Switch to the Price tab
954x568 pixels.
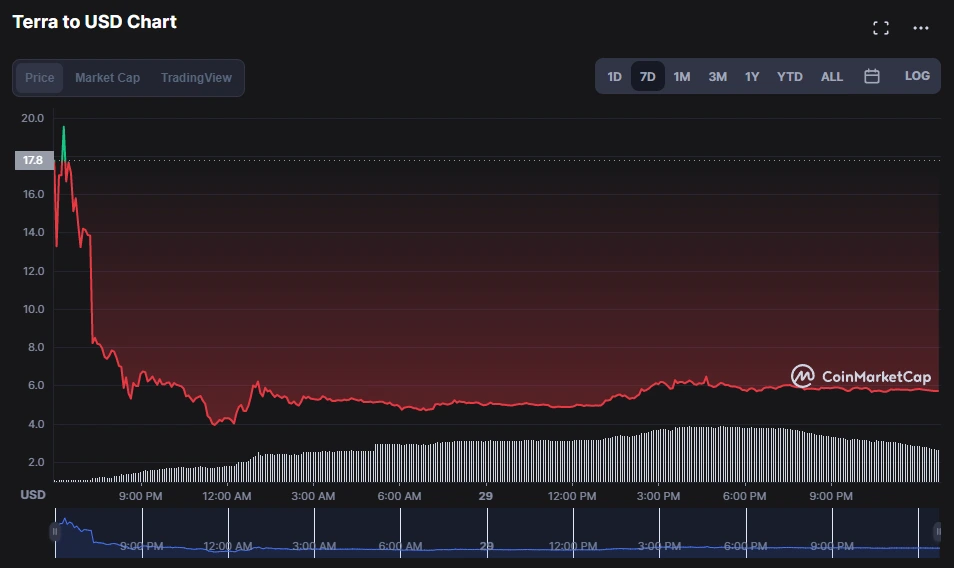coord(40,78)
